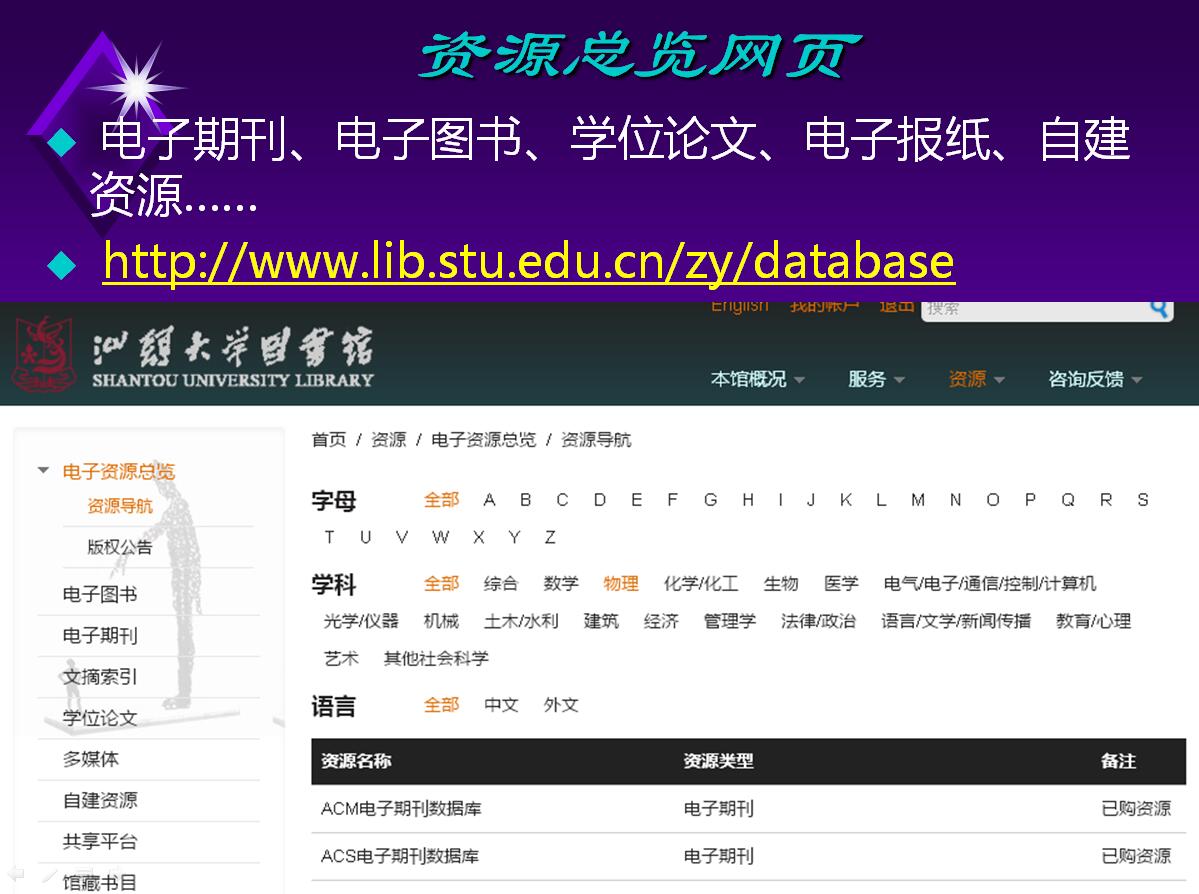Image resolution: width=1199 pixels, height=894 pixels.
Task: Click the Shantou University Library logo
Action: pos(193,356)
